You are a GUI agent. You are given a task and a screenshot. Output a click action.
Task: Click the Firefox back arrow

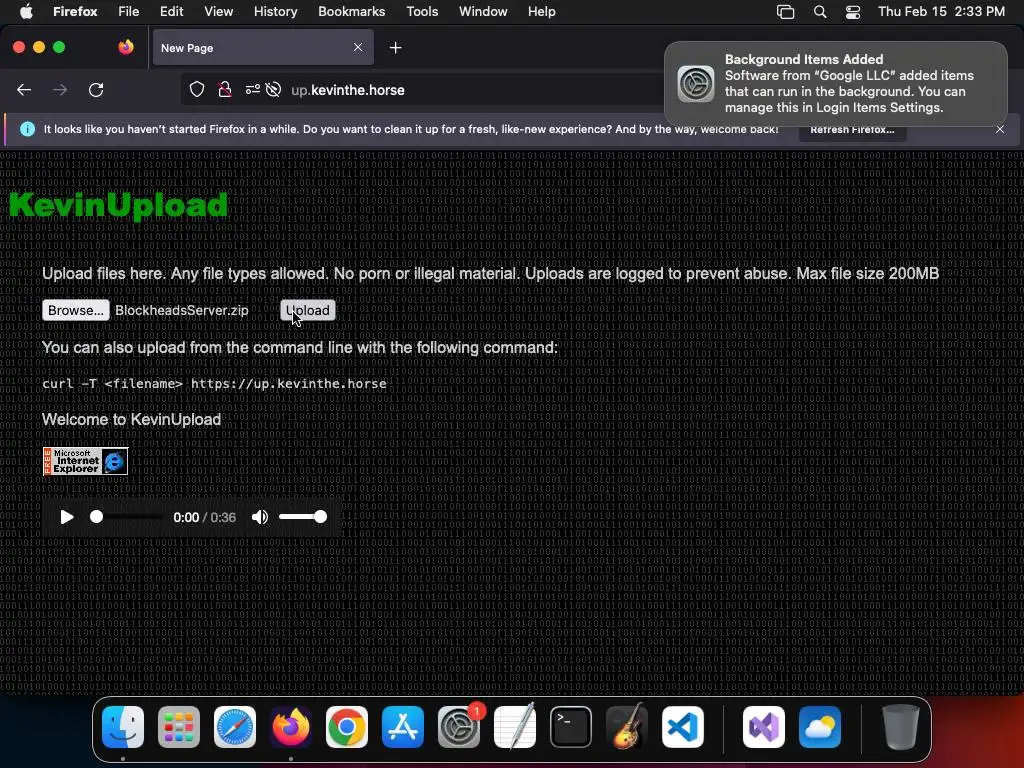pyautogui.click(x=24, y=90)
